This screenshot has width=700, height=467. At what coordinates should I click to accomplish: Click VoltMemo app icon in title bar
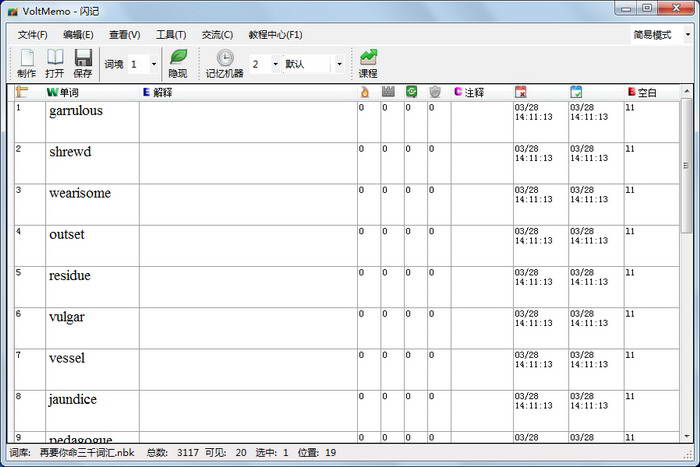click(x=13, y=11)
